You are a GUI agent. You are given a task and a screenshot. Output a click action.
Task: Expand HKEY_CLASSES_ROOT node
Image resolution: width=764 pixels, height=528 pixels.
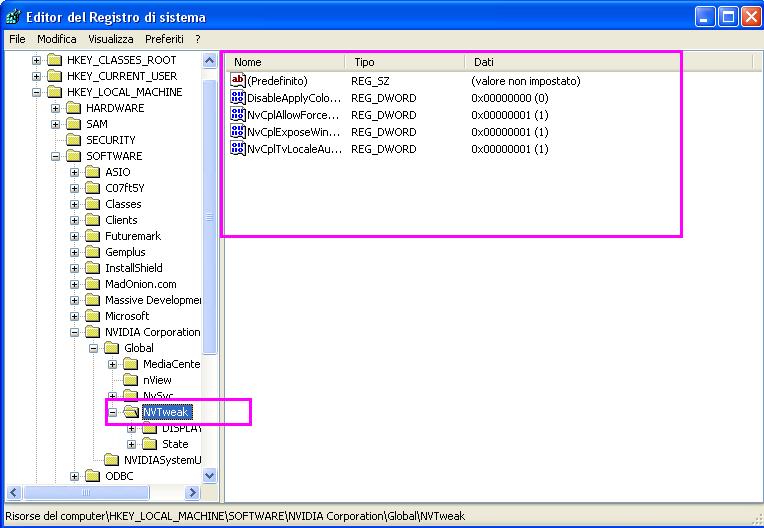tap(37, 60)
